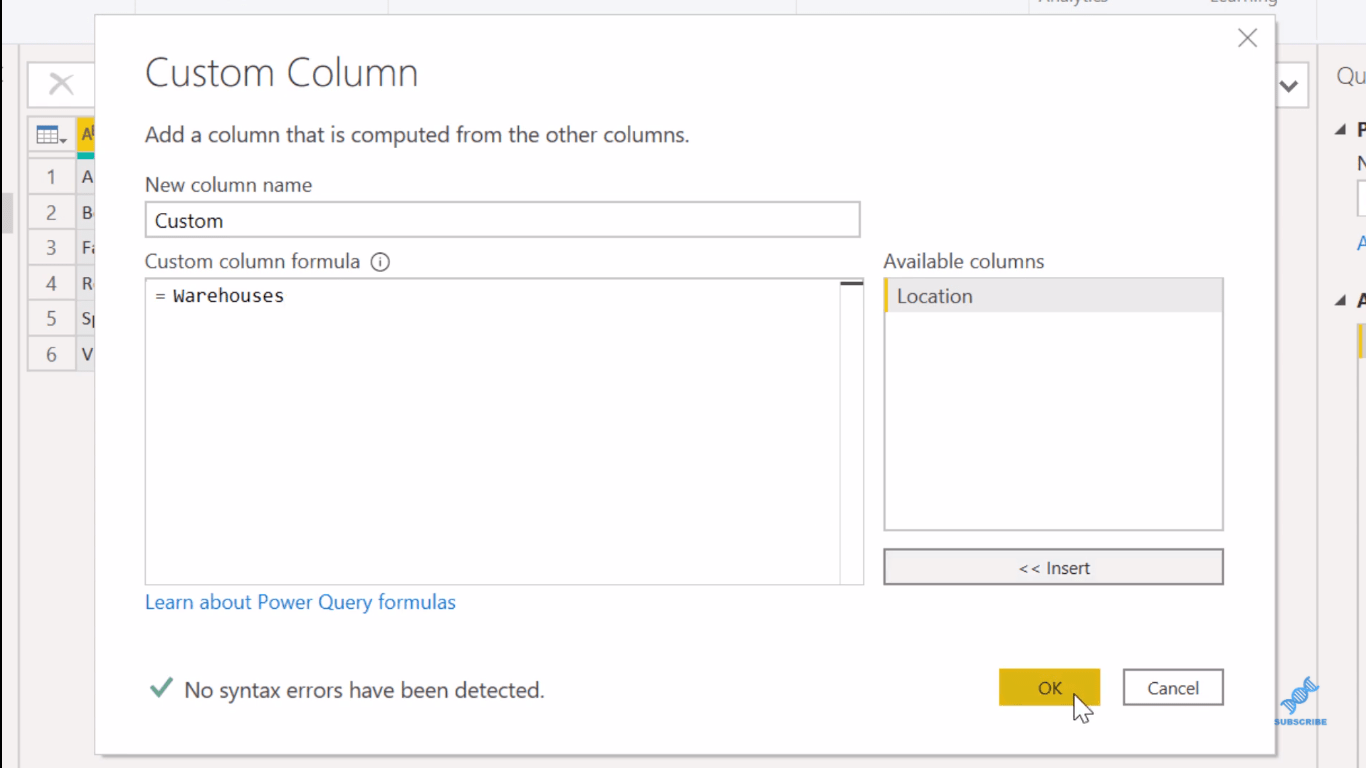
Task: Click the Available columns label
Action: (964, 261)
